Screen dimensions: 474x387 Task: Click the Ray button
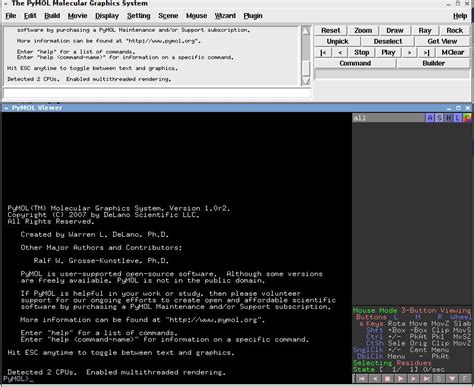coord(425,30)
